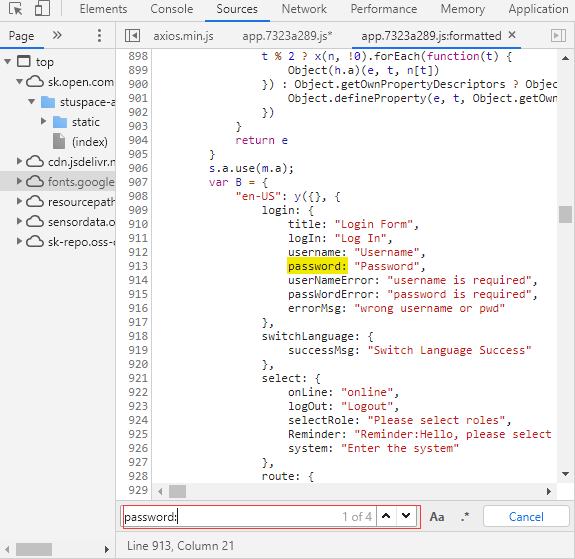
Task: Click the editor scroll right arrow
Action: (x=549, y=492)
